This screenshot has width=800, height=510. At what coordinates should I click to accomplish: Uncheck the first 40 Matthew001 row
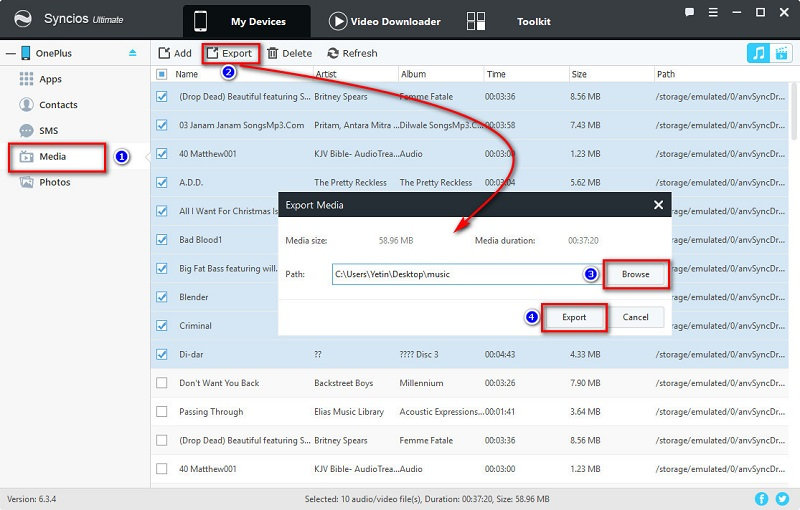tap(162, 154)
